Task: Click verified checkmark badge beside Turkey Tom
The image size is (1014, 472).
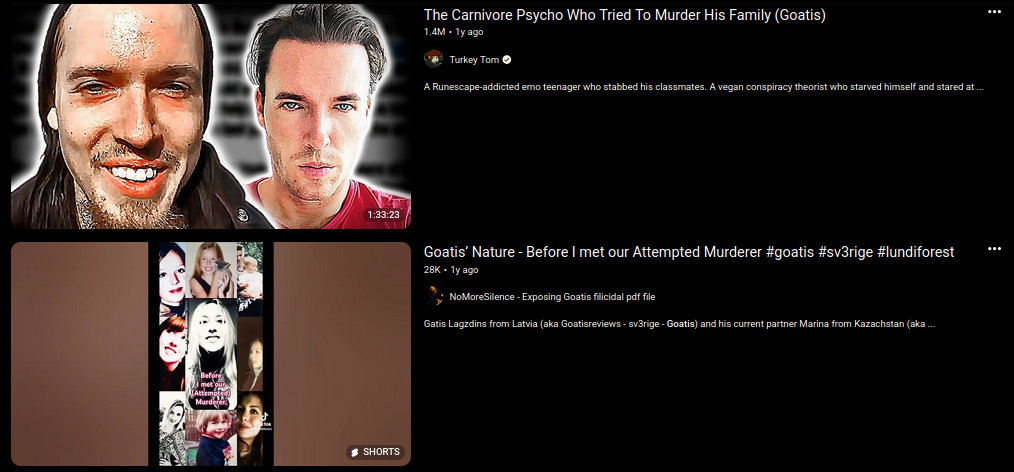Action: [507, 59]
